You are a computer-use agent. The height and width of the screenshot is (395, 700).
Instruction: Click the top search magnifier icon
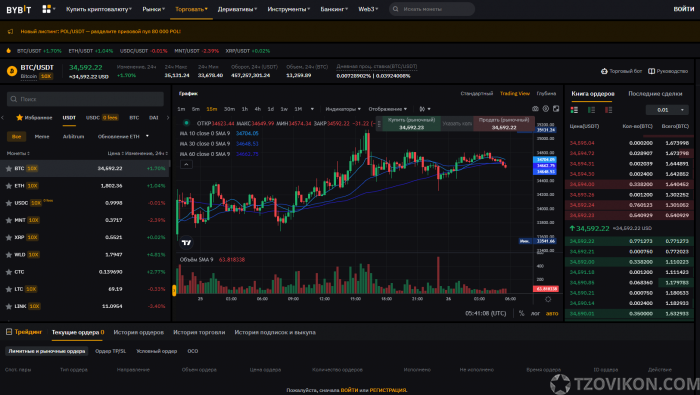click(396, 9)
